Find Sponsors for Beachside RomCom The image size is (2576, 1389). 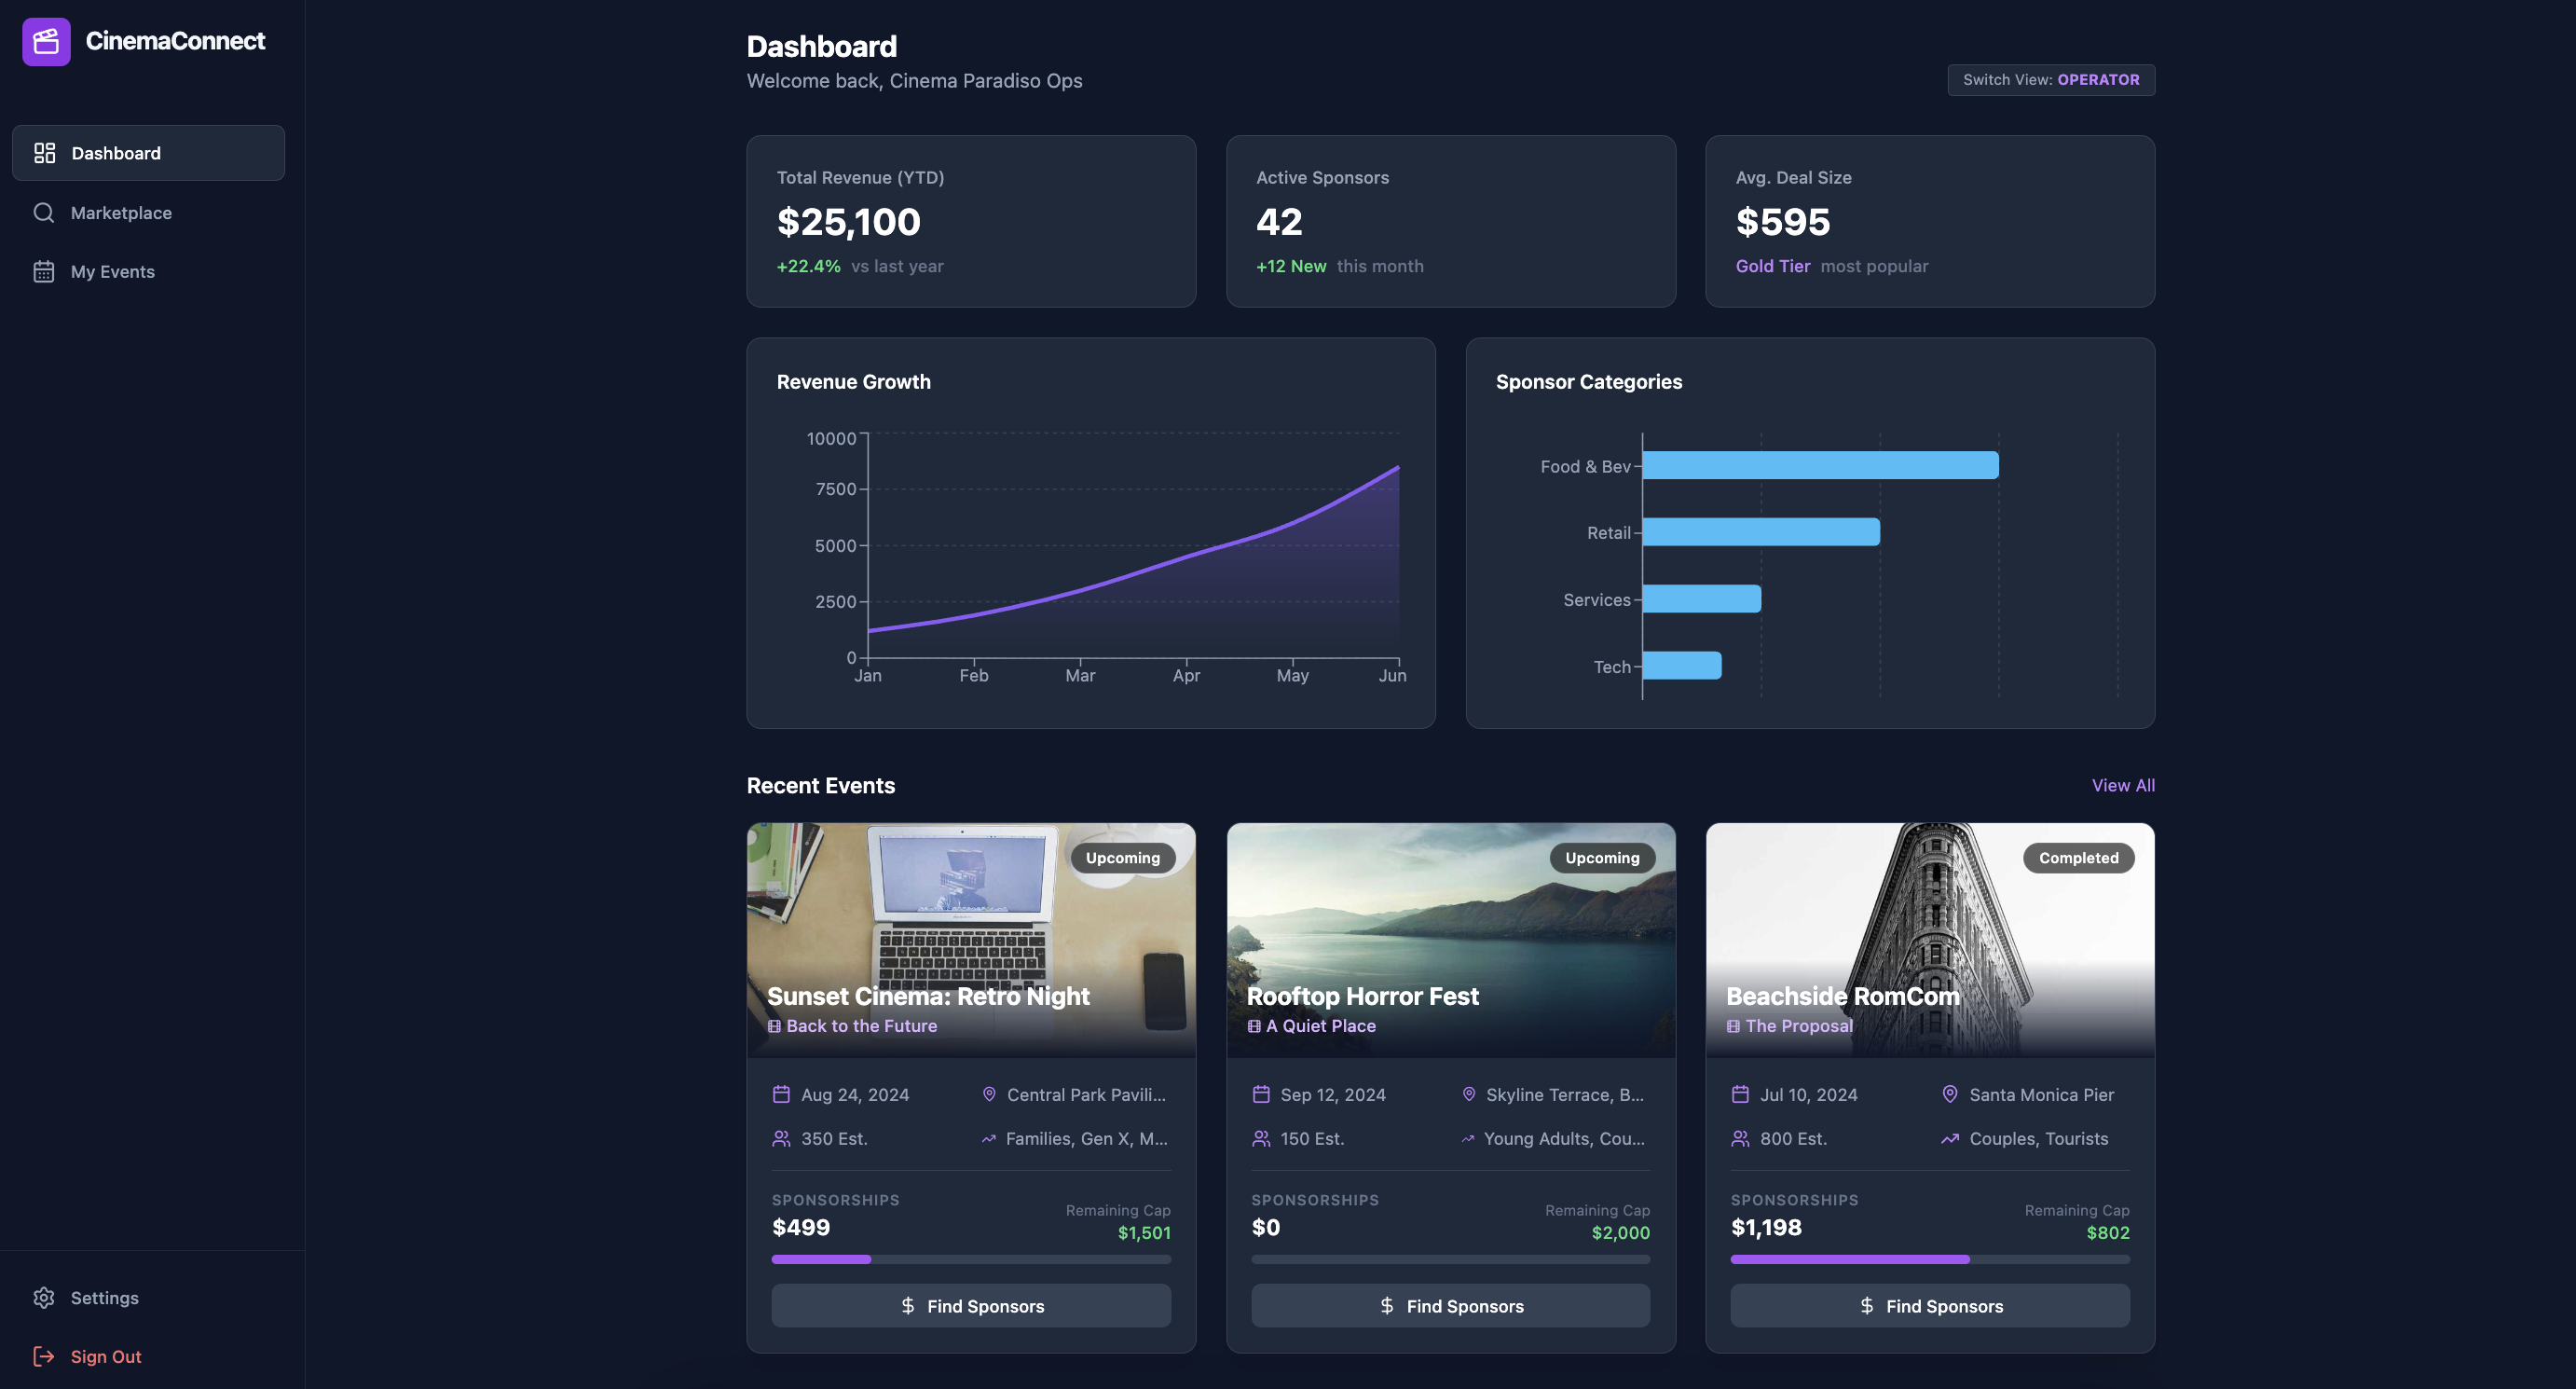[1929, 1305]
